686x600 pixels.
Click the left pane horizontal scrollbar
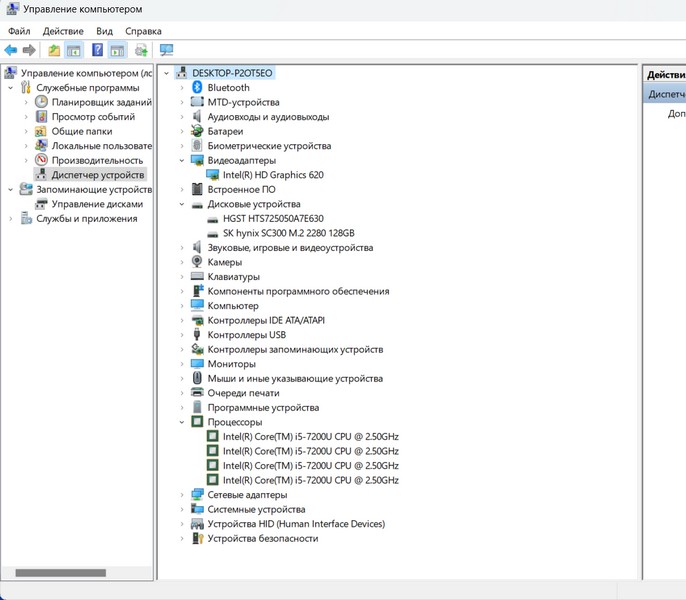click(60, 573)
